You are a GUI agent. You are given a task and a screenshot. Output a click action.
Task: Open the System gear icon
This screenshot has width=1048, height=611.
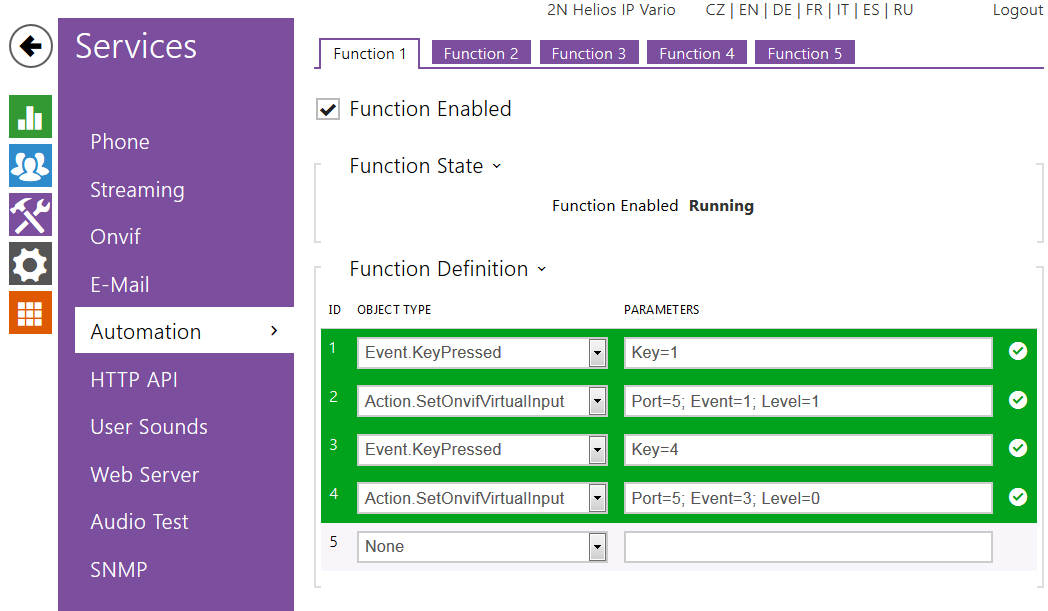coord(30,264)
